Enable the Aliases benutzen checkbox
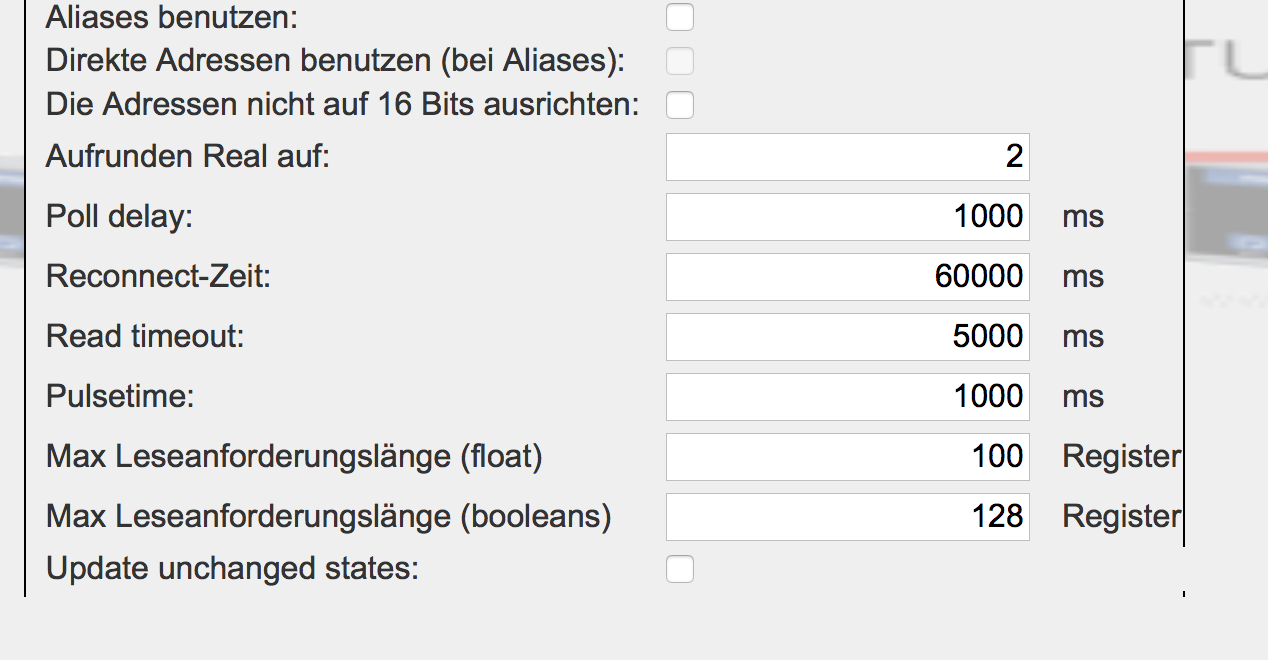Screen dimensions: 1268x660 (680, 17)
